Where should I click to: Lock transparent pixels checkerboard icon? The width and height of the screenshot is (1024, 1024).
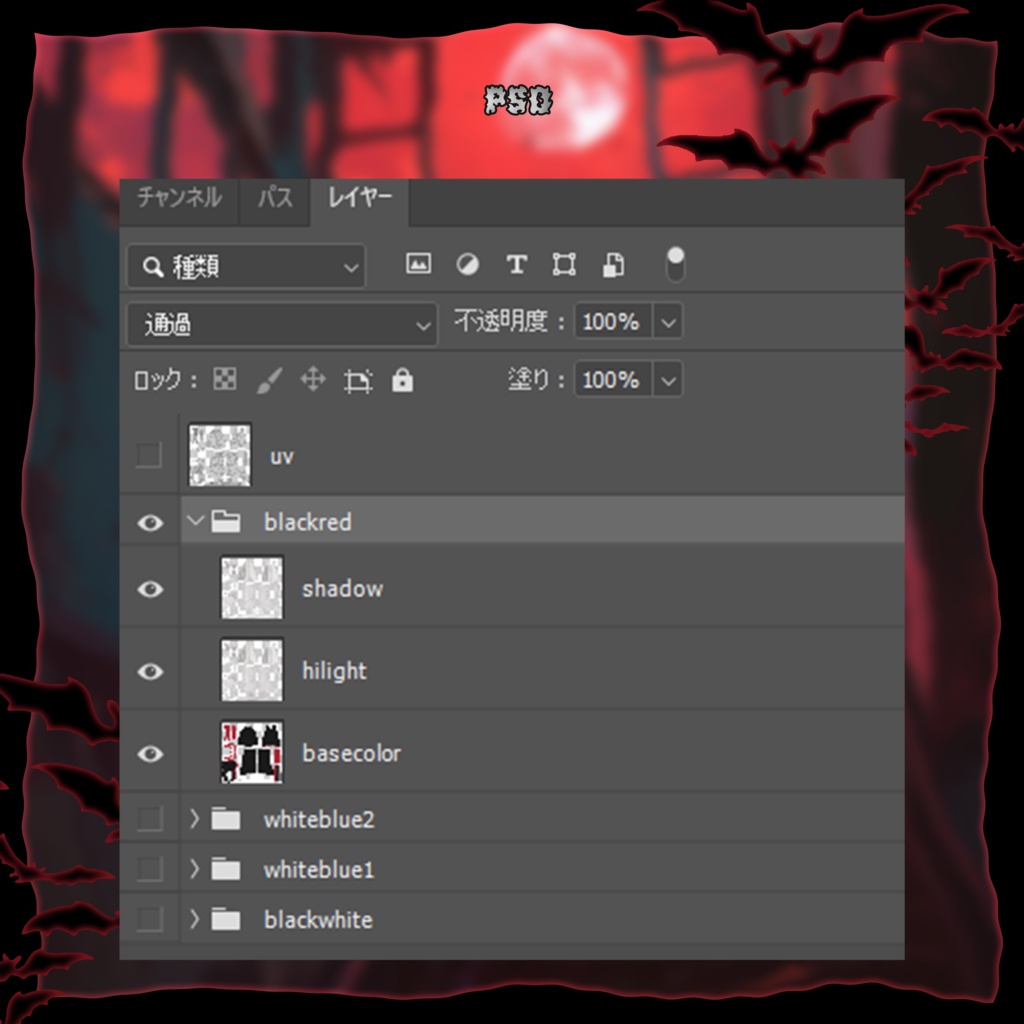pyautogui.click(x=225, y=379)
